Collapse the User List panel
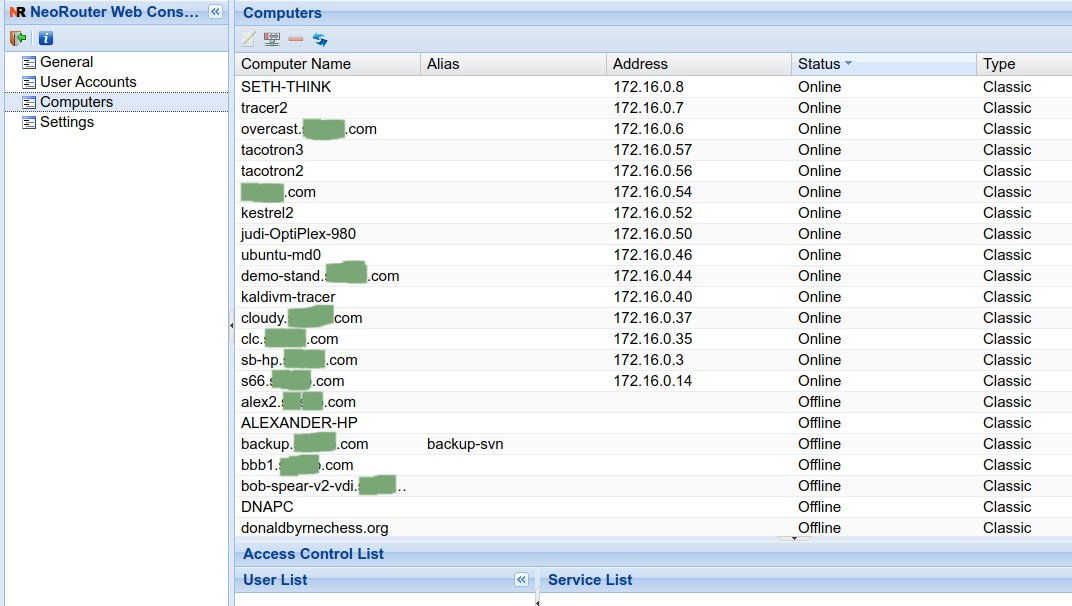Image resolution: width=1072 pixels, height=606 pixels. (521, 580)
